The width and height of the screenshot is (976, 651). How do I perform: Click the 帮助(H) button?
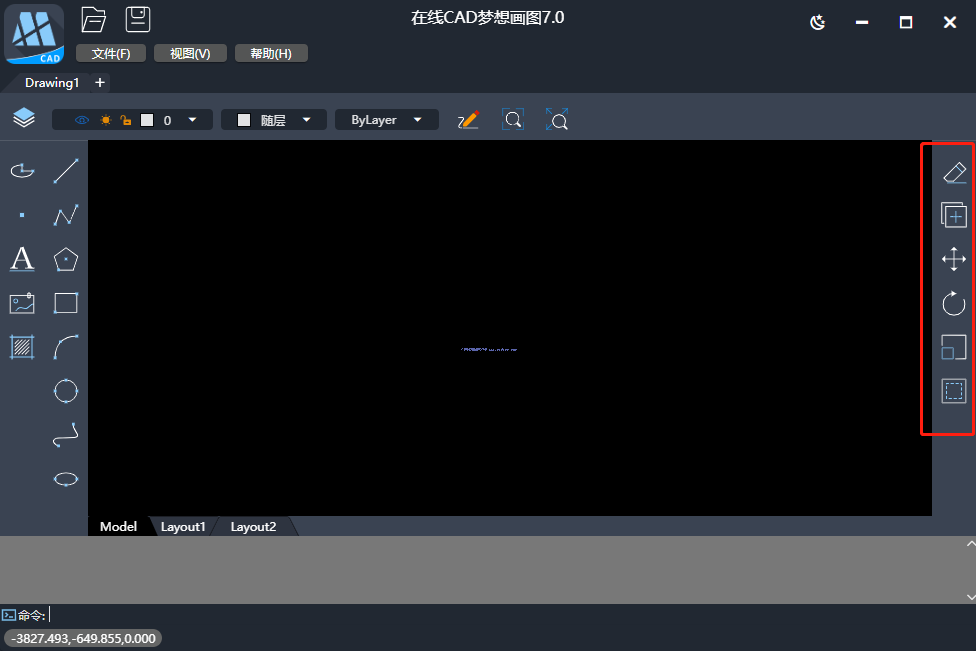click(271, 54)
